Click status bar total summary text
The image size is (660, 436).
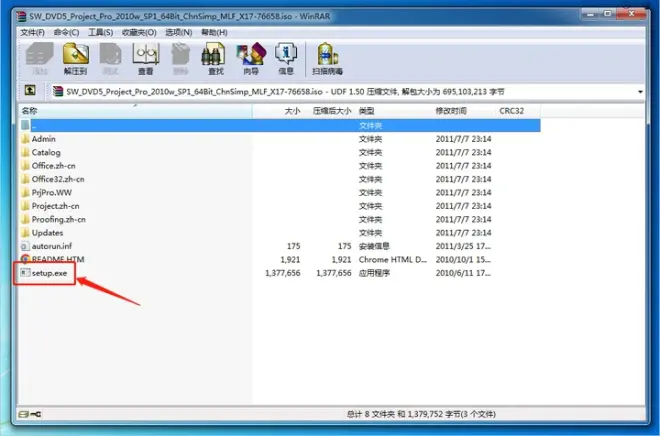(421, 414)
